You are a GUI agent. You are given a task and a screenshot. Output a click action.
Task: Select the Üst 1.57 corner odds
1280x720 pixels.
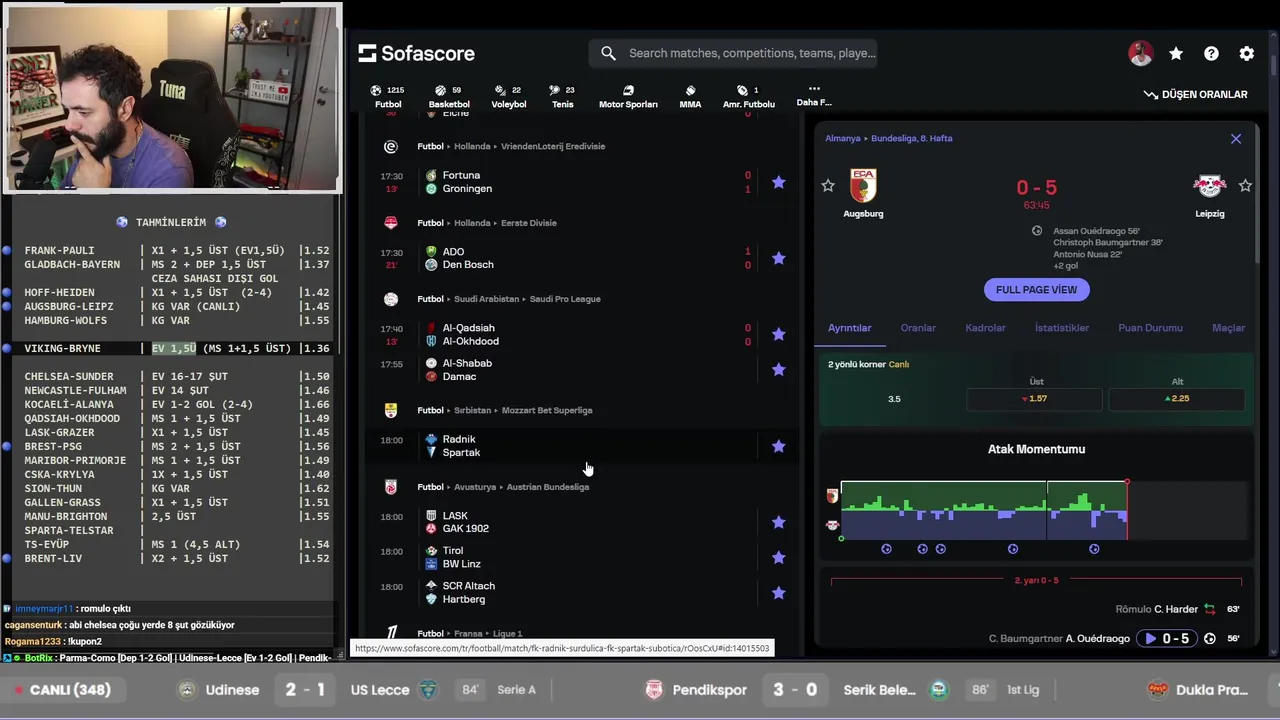(1035, 399)
